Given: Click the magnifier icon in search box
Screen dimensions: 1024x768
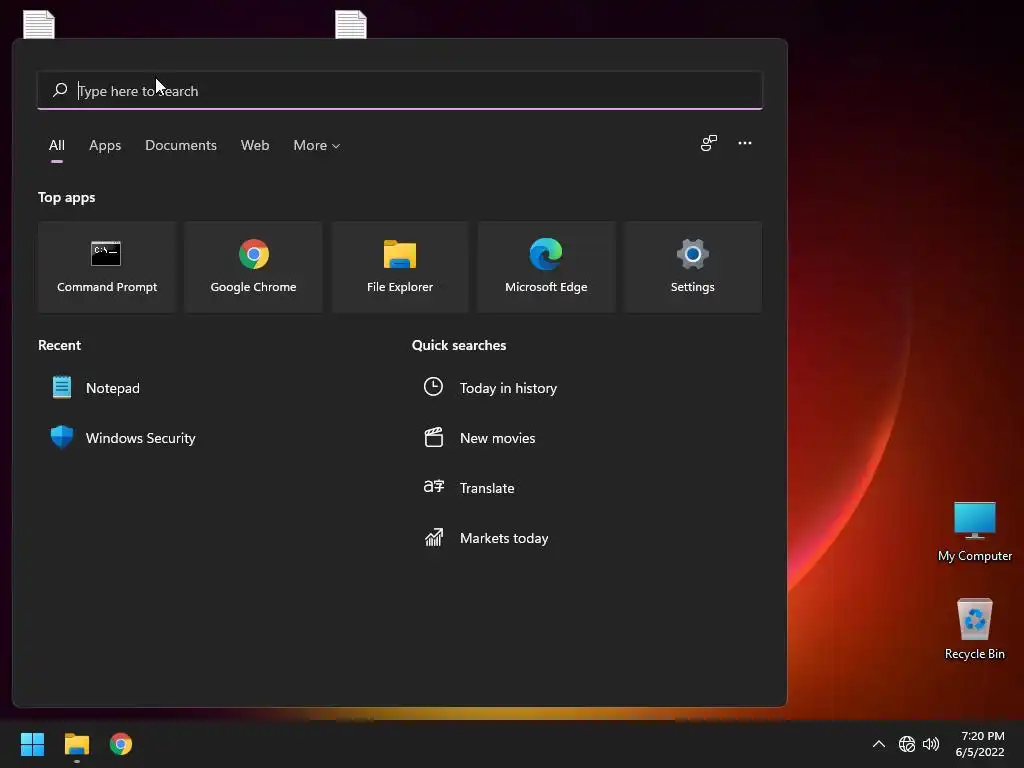Looking at the screenshot, I should tap(60, 90).
